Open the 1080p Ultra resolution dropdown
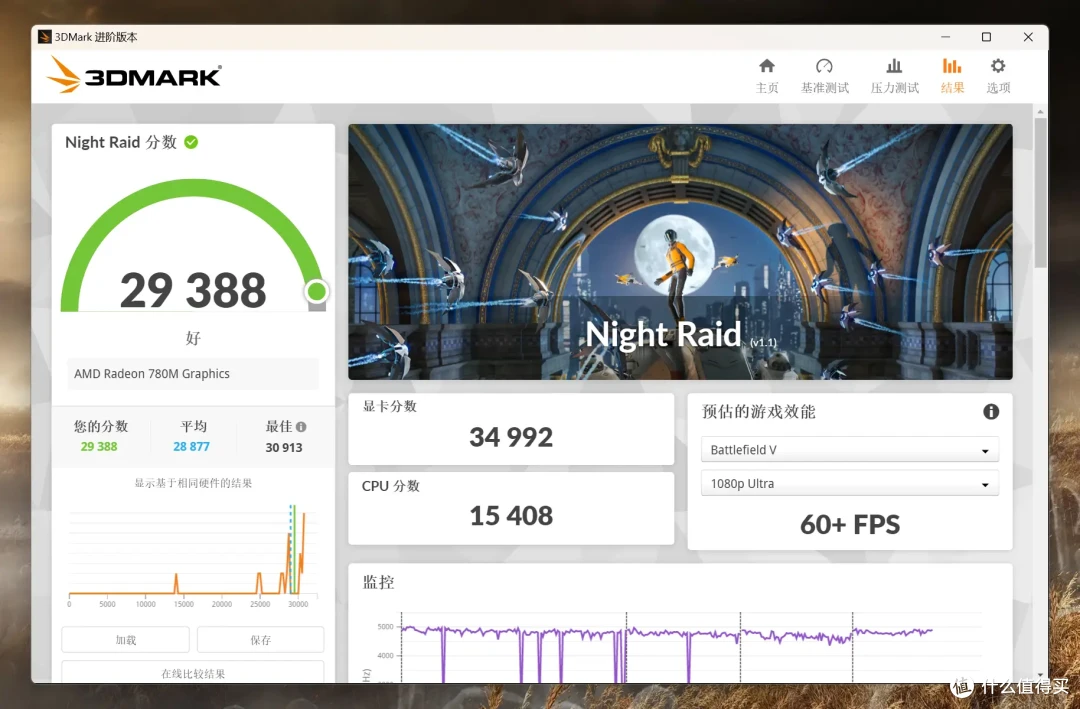Screen dimensions: 1080x709 pos(849,483)
